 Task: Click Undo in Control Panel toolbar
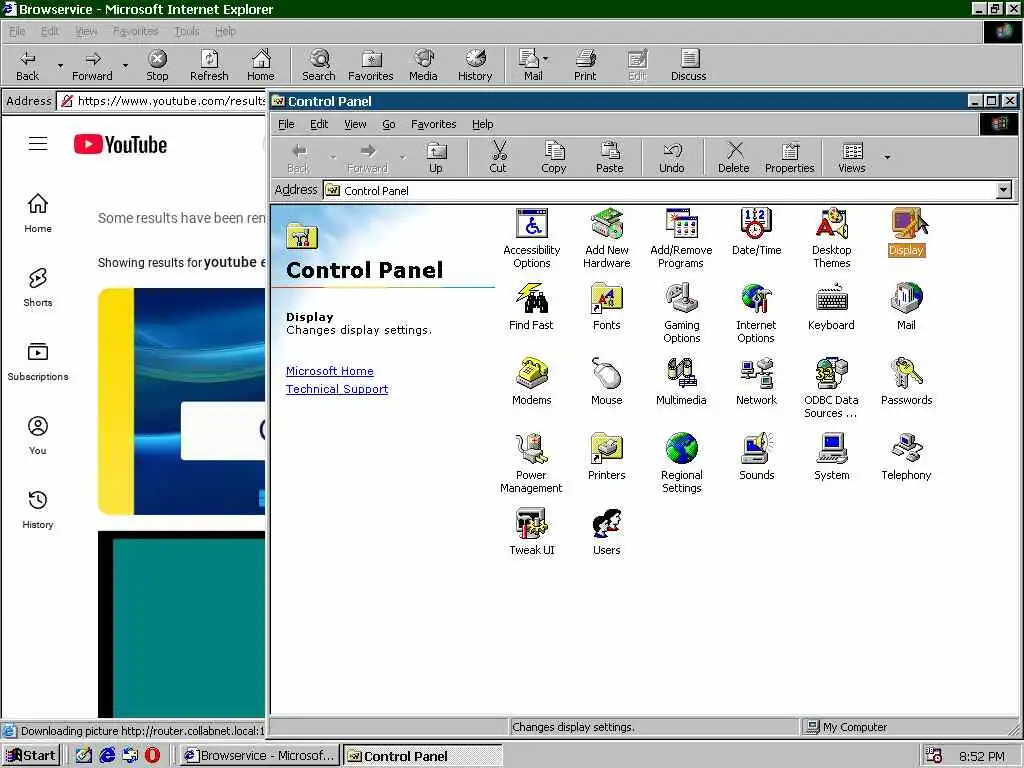pos(672,157)
